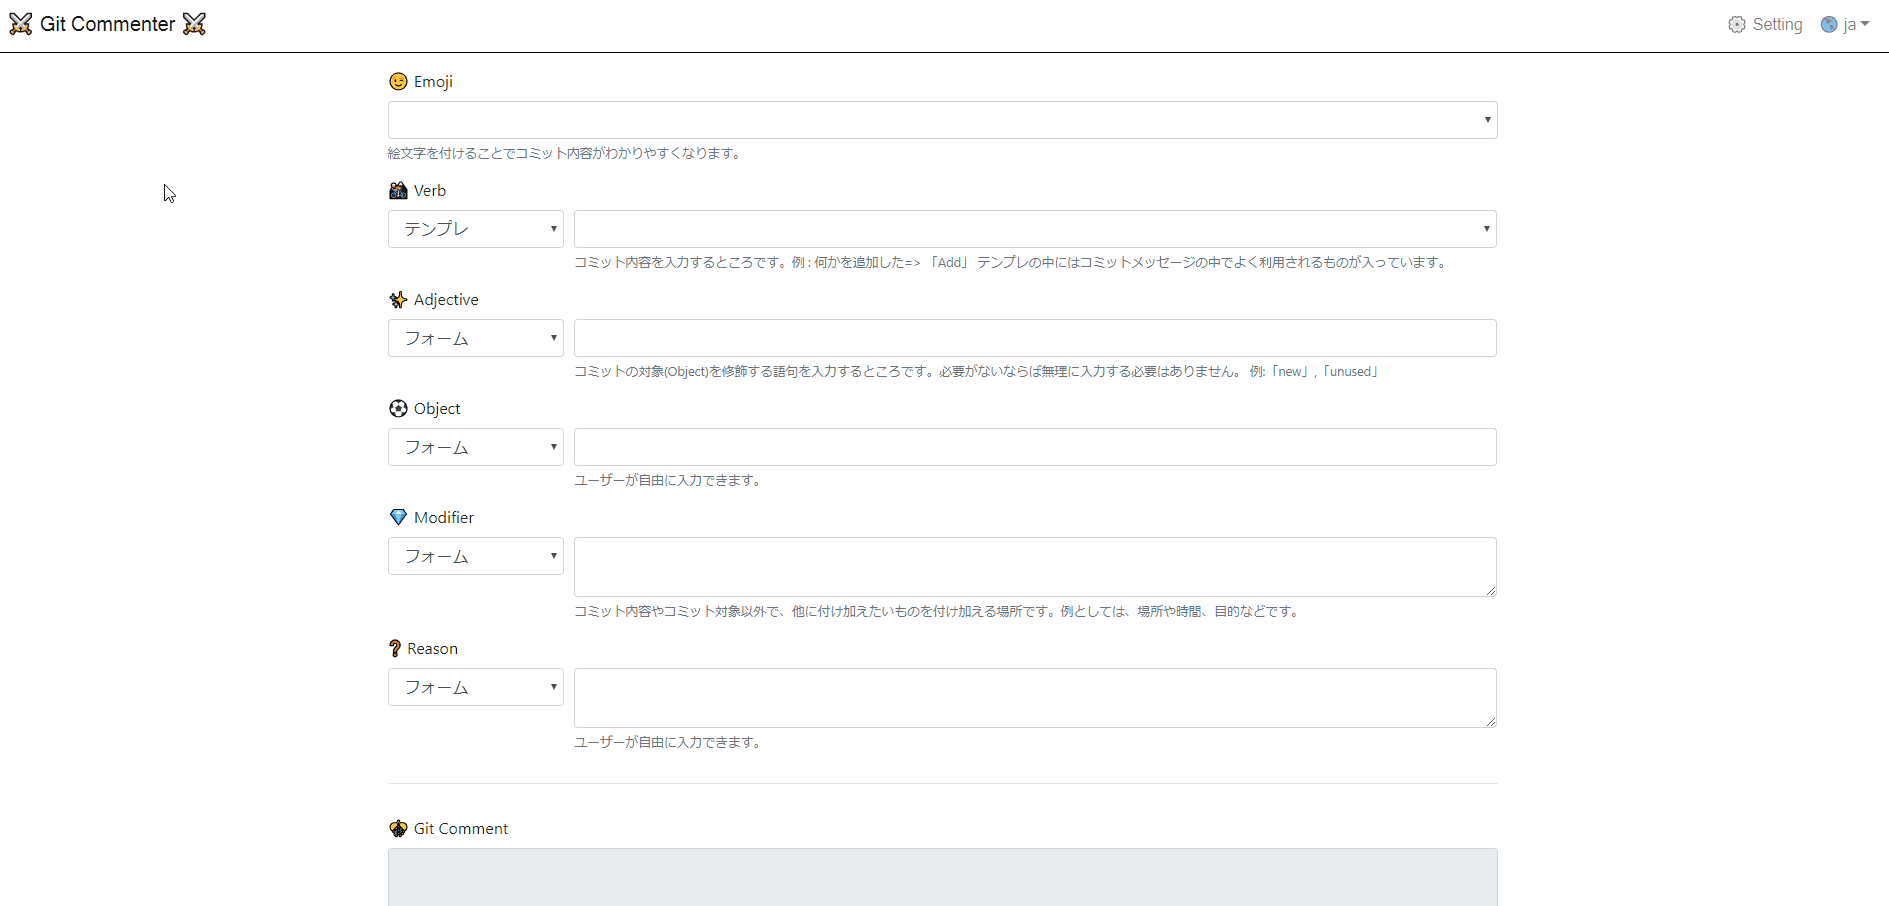
Task: Click the honeybee icon beside Git Comment
Action: tap(397, 828)
